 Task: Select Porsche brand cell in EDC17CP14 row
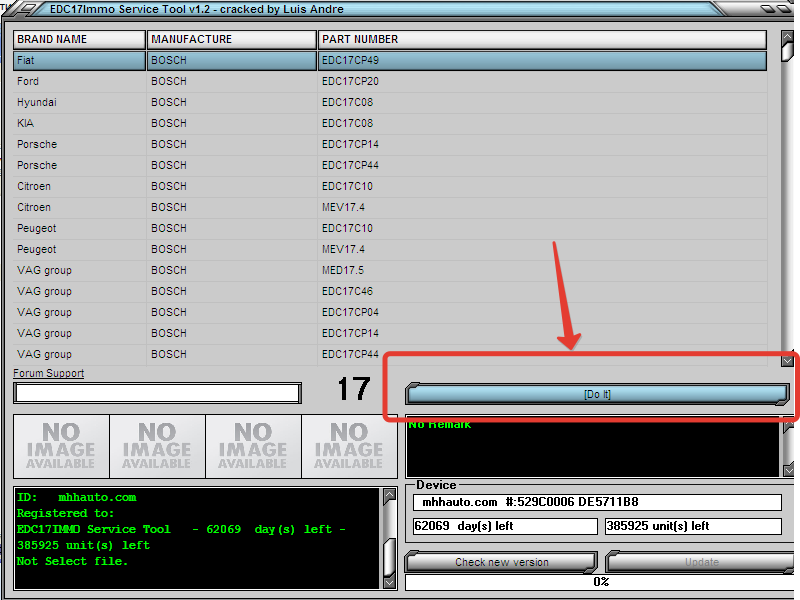click(79, 144)
